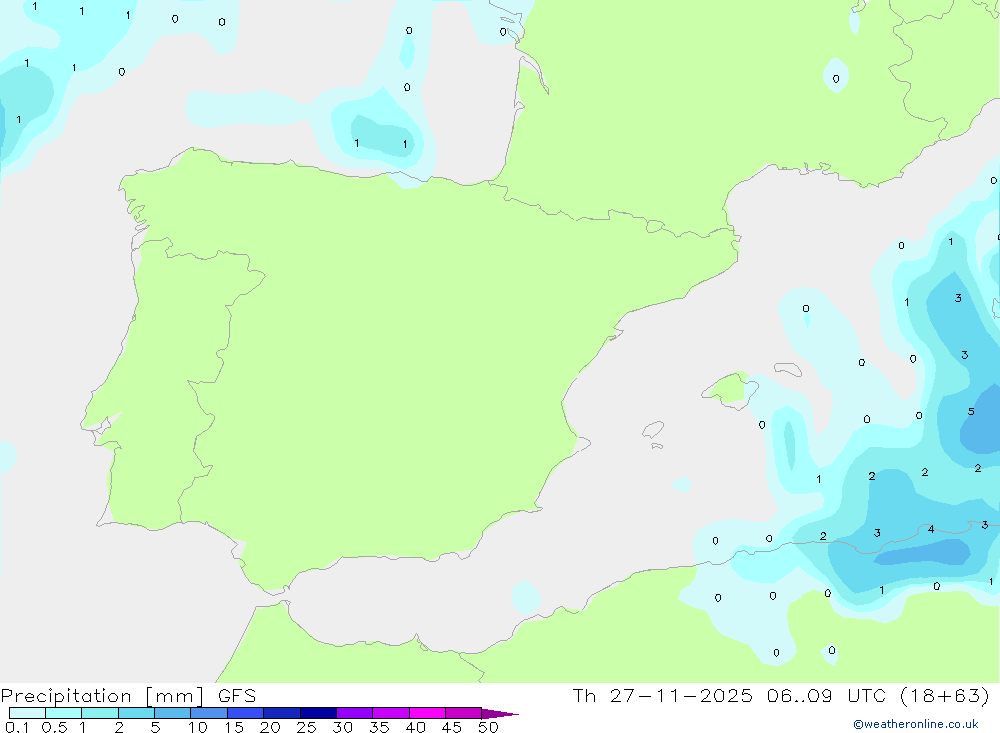Select the 0.5–1 mm legend swatch
The width and height of the screenshot is (1000, 733).
63,713
